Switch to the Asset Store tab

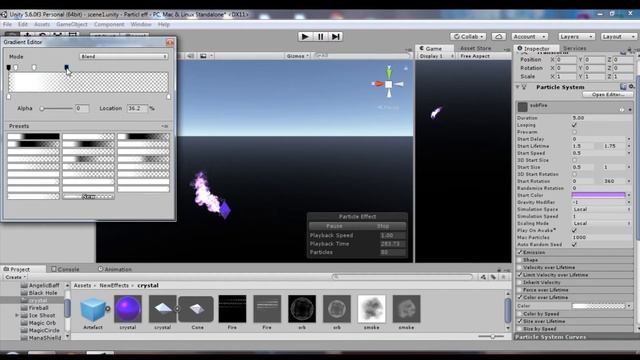tap(476, 48)
